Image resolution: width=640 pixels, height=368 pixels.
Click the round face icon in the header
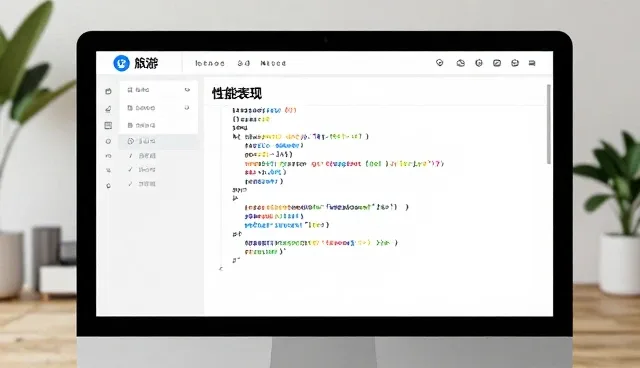(515, 63)
